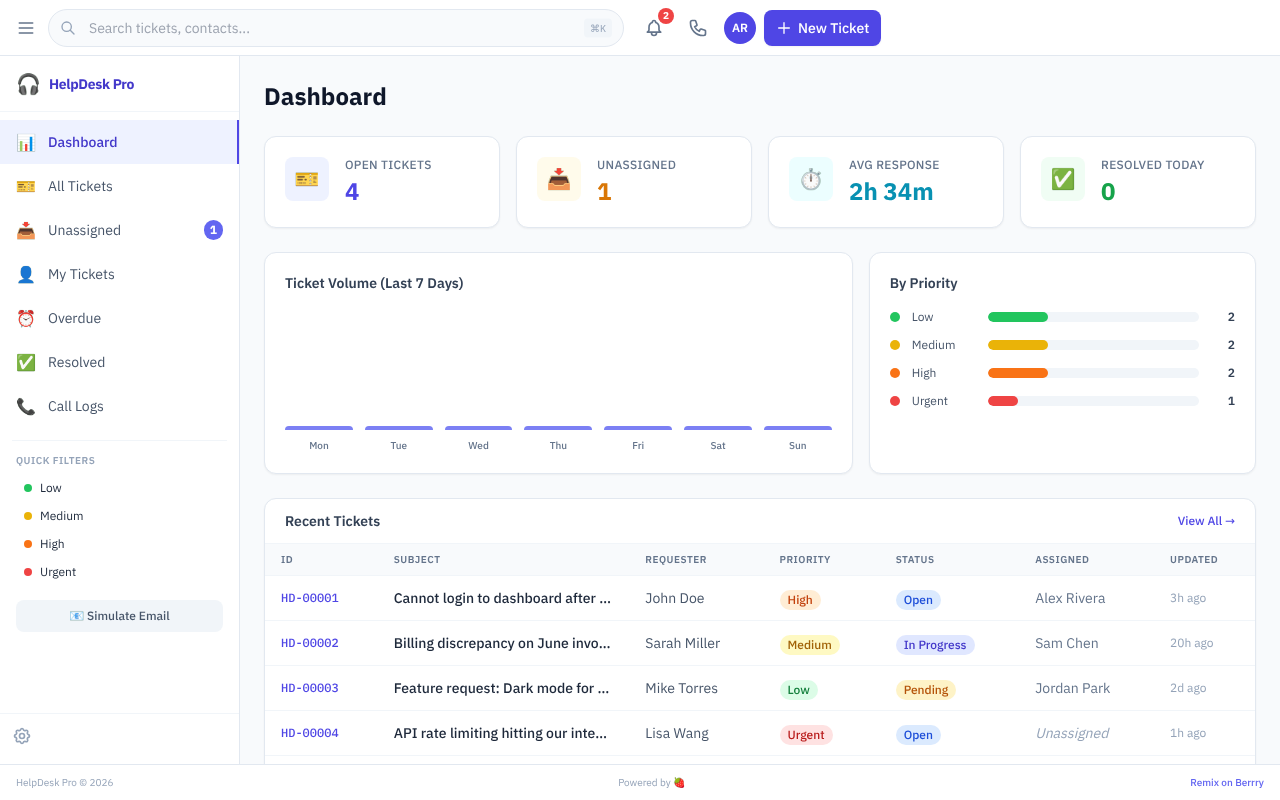
Task: Click the notifications bell icon
Action: click(x=654, y=28)
